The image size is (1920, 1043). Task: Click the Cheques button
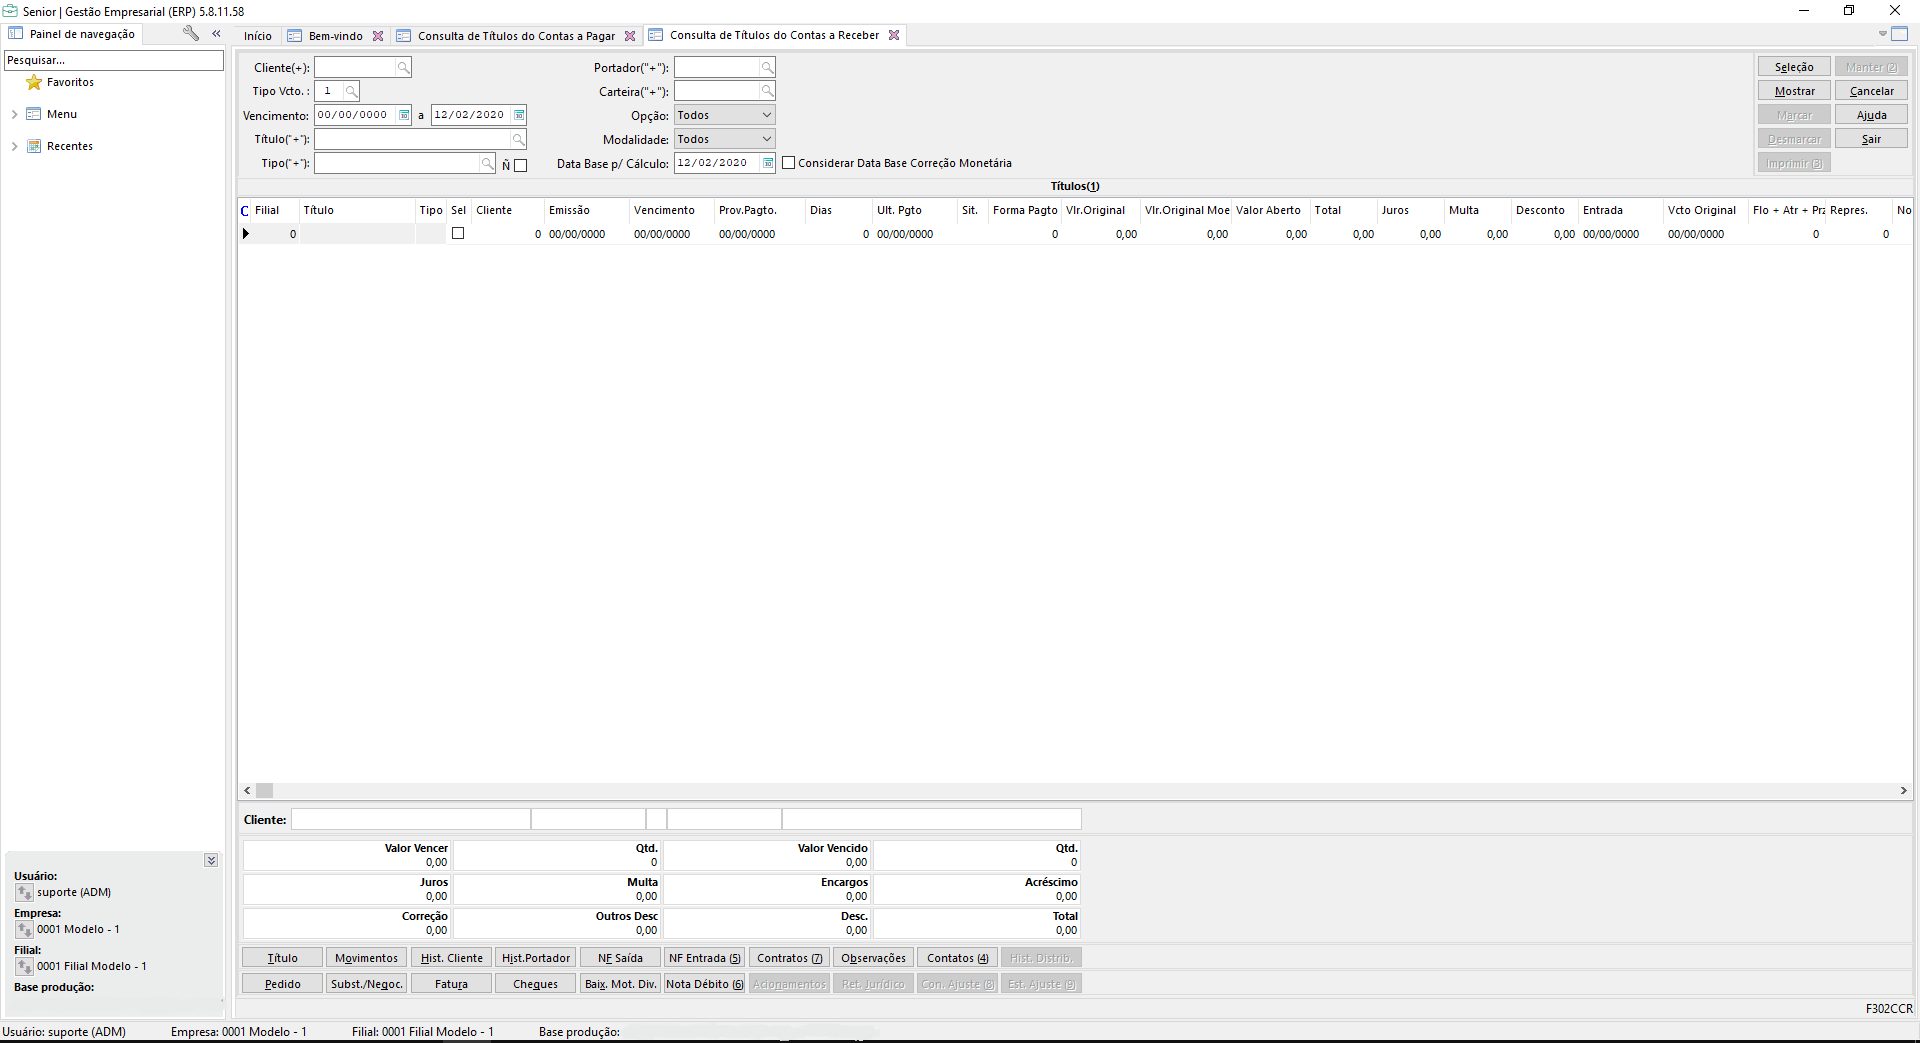pos(535,984)
